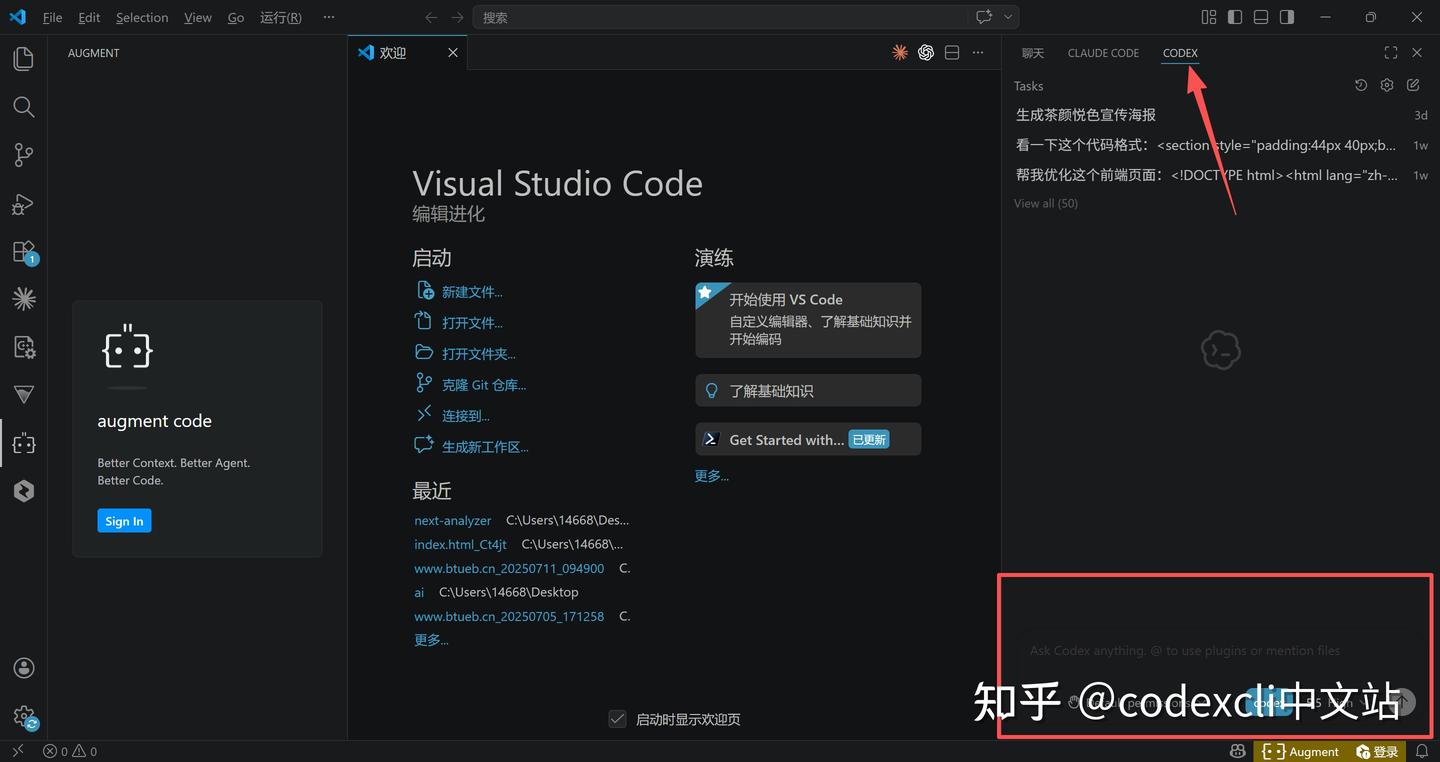
Task: Open the File menu
Action: (x=52, y=17)
